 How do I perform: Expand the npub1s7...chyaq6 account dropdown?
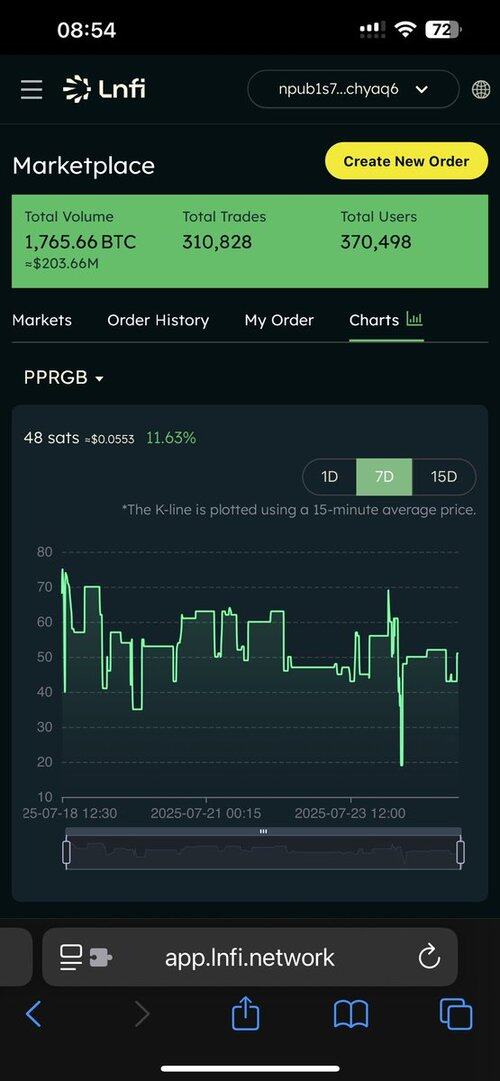[353, 89]
